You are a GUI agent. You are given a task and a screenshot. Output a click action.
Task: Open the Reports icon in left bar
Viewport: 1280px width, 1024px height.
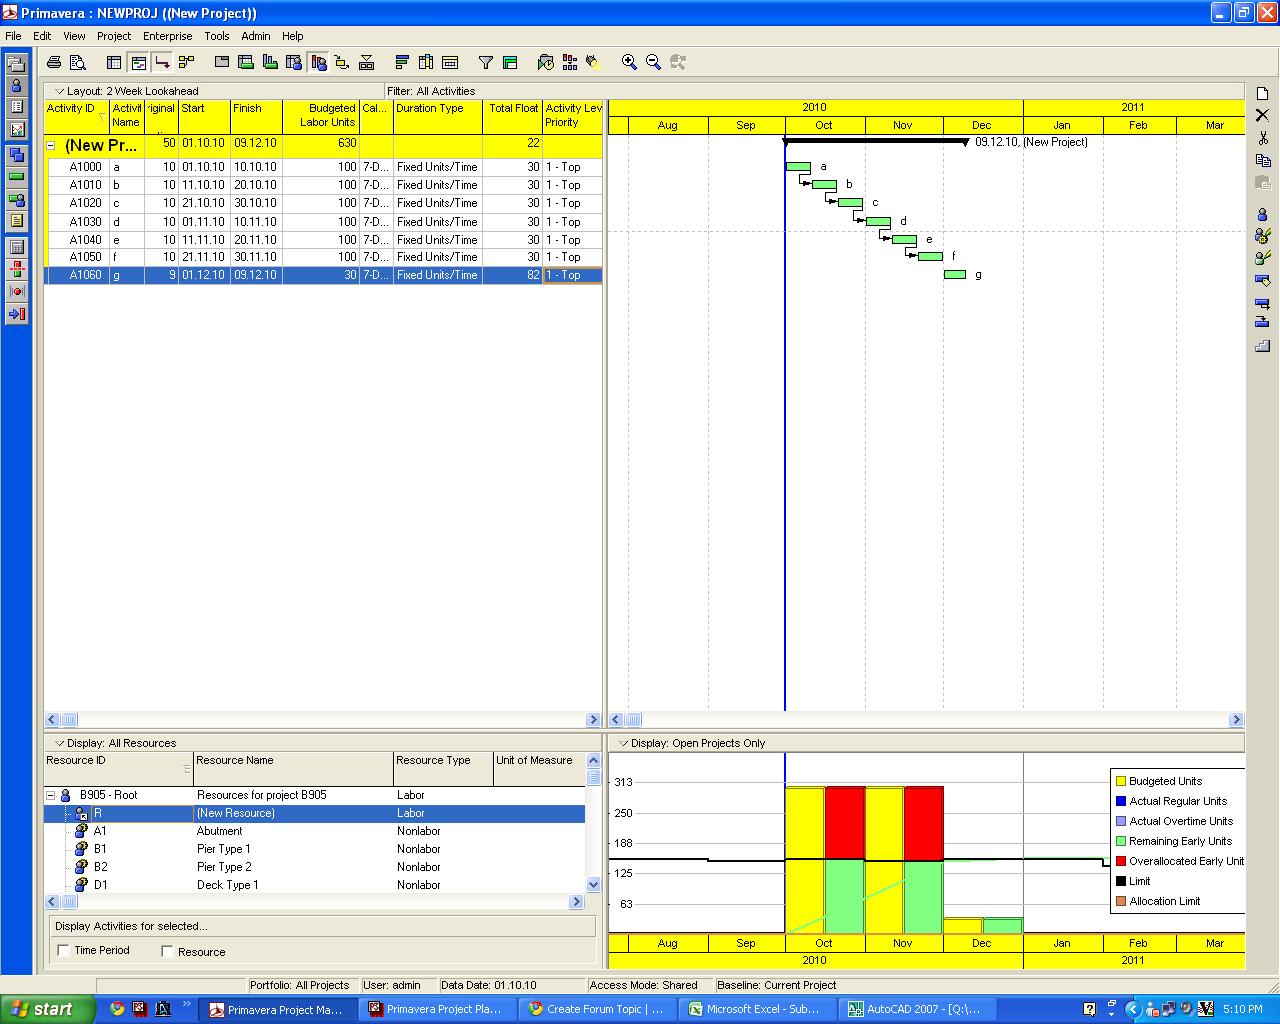click(16, 107)
